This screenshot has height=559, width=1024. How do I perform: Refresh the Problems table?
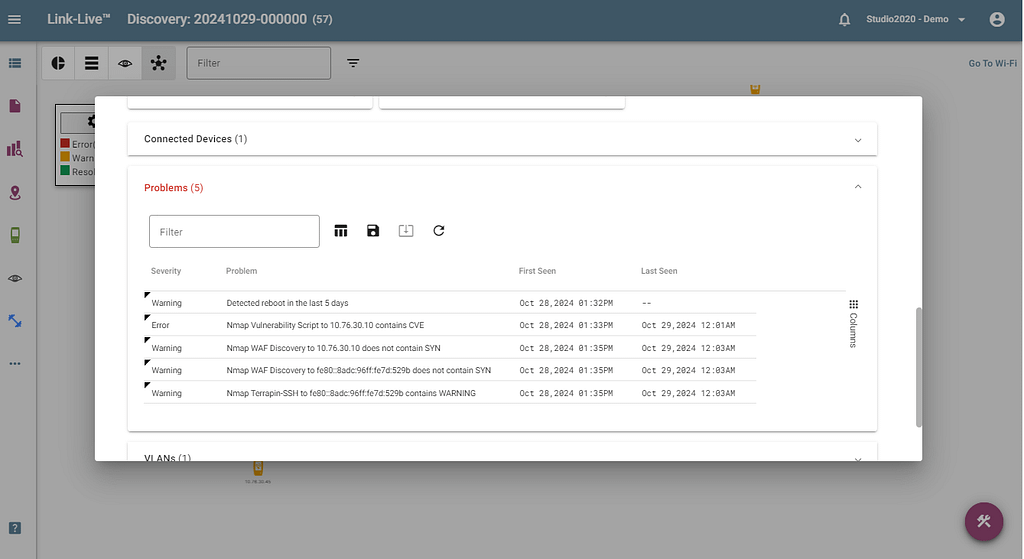(438, 231)
